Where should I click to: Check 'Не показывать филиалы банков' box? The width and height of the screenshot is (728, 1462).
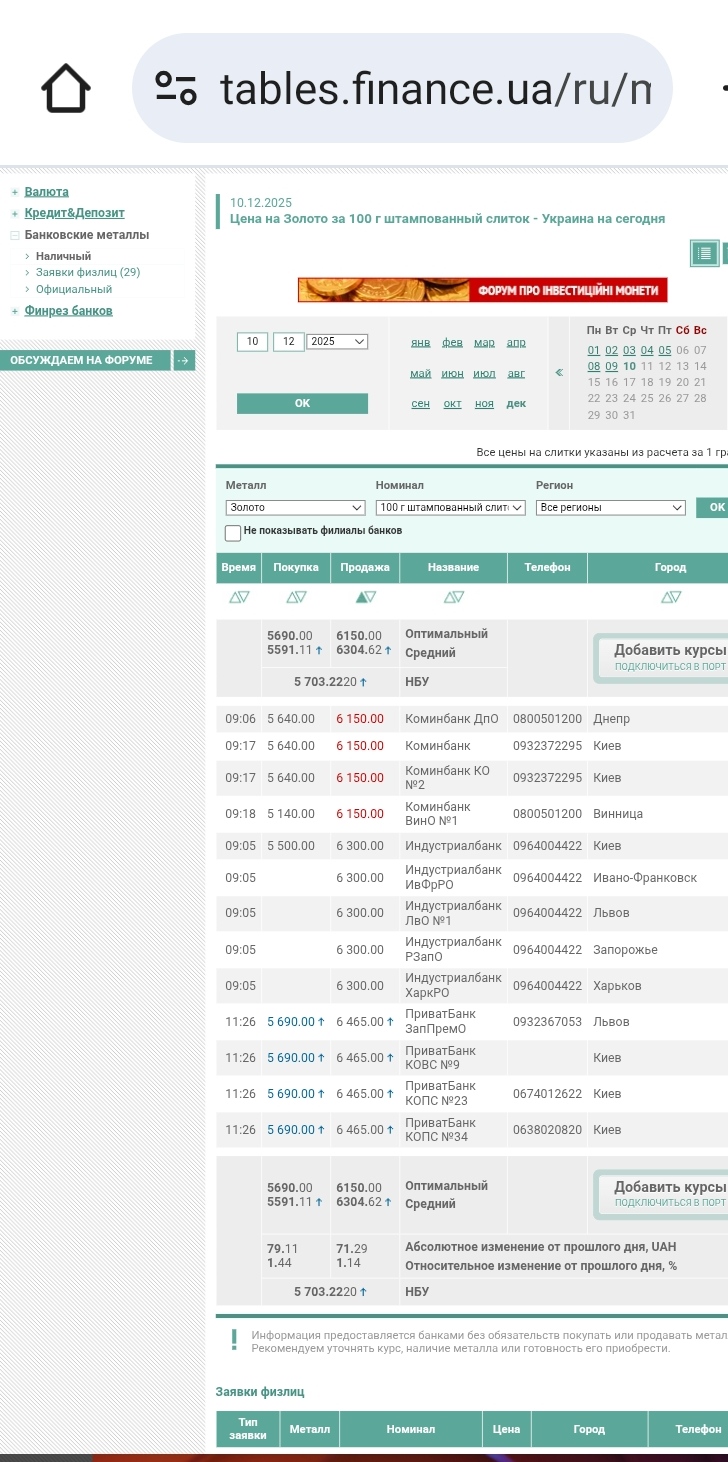point(233,532)
